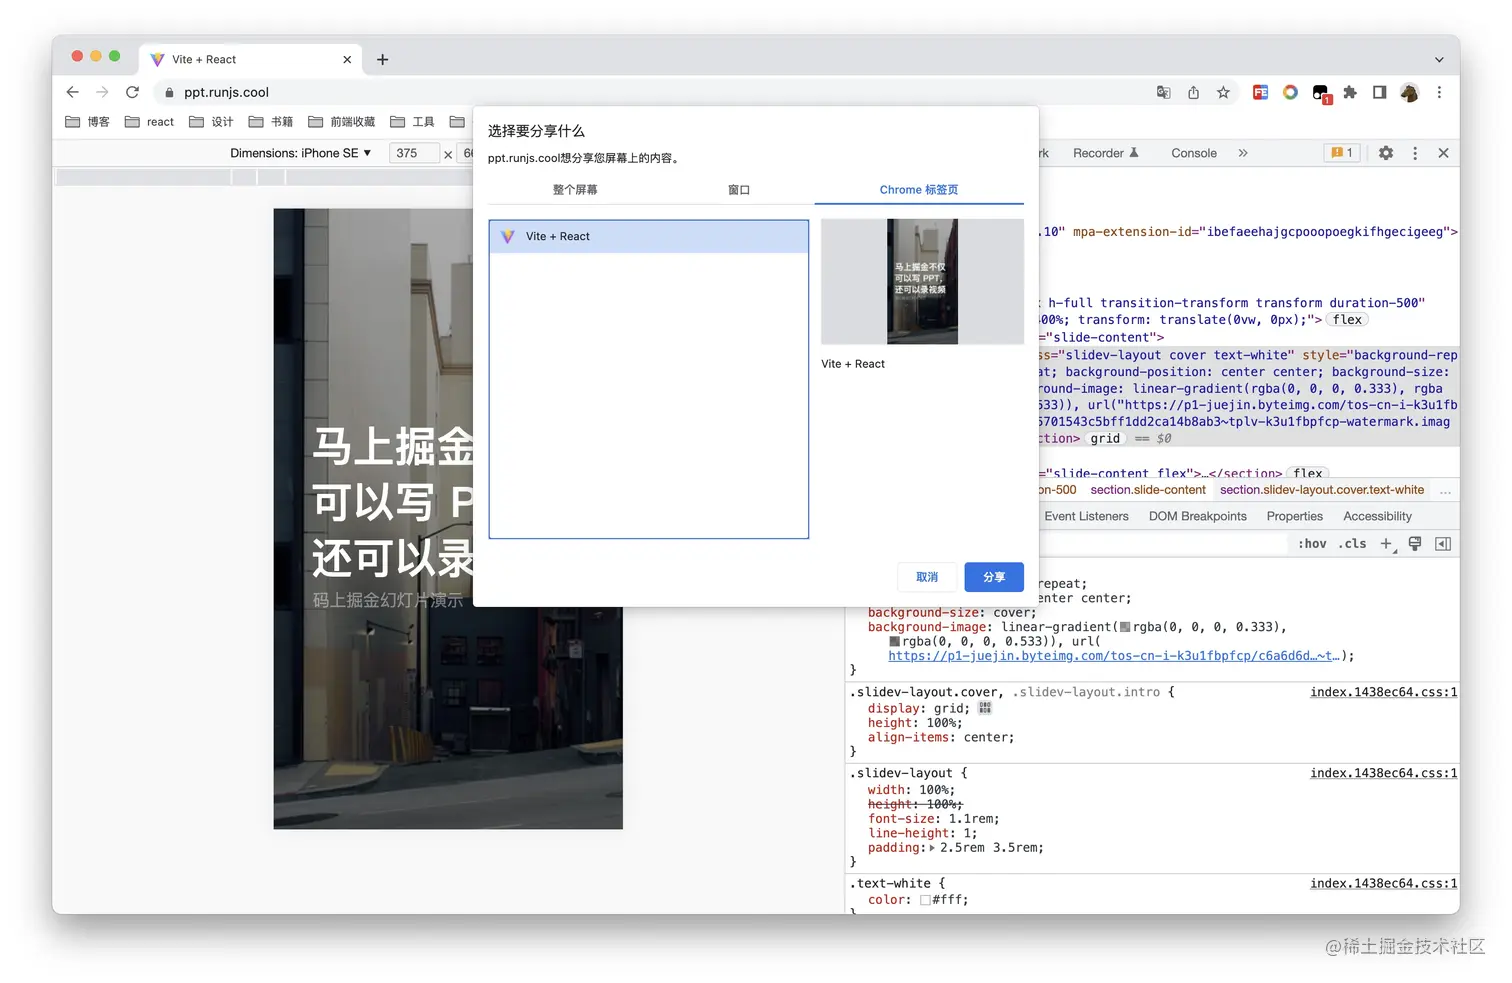This screenshot has width=1512, height=983.
Task: Open color swatch for rgba(0, 0, 0, 0.533)
Action: point(894,642)
